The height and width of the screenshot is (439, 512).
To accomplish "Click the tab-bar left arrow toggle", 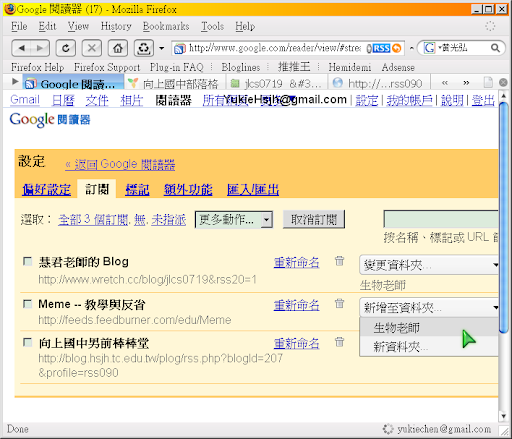I will click(15, 81).
